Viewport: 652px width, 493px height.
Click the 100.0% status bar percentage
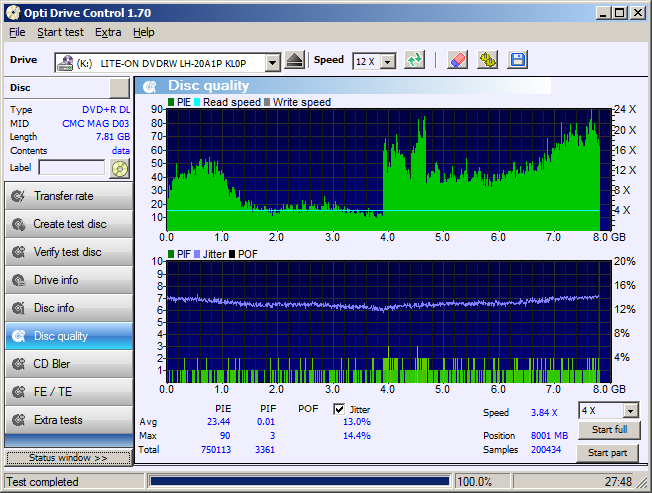pyautogui.click(x=474, y=482)
